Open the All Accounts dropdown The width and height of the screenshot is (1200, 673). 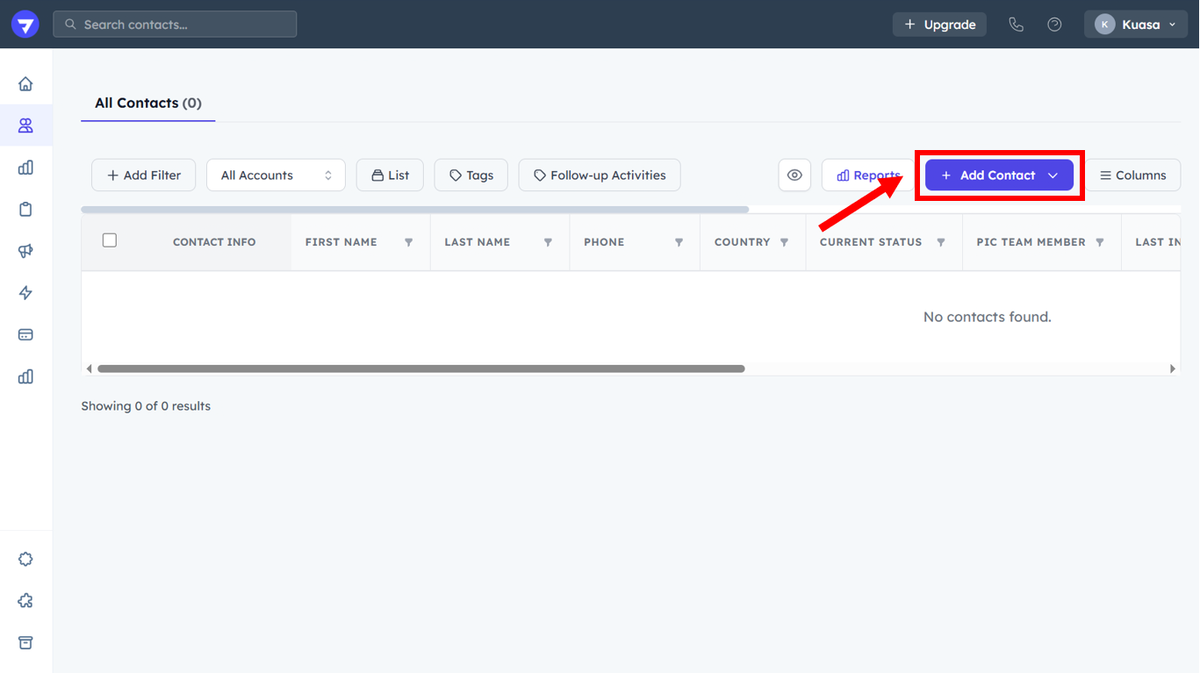(276, 175)
